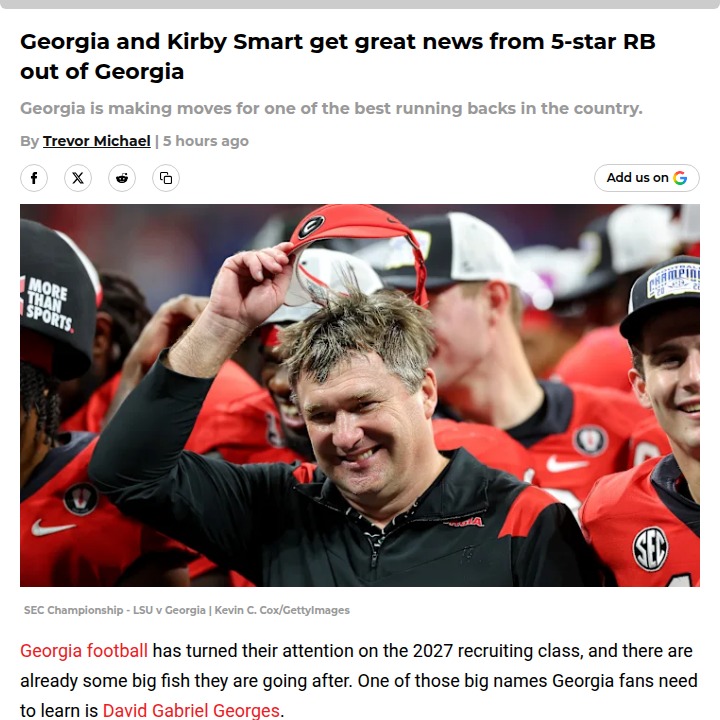Share the article on X

pos(78,178)
